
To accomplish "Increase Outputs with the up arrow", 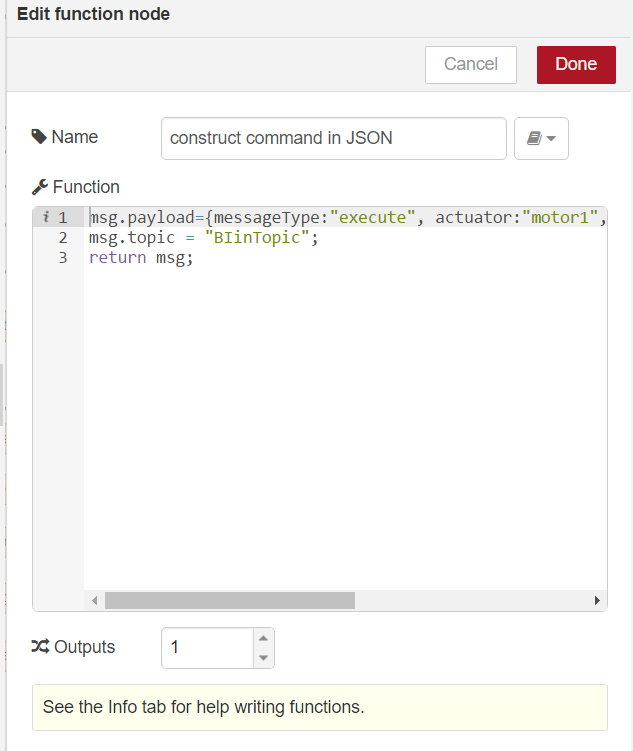I will click(x=263, y=638).
